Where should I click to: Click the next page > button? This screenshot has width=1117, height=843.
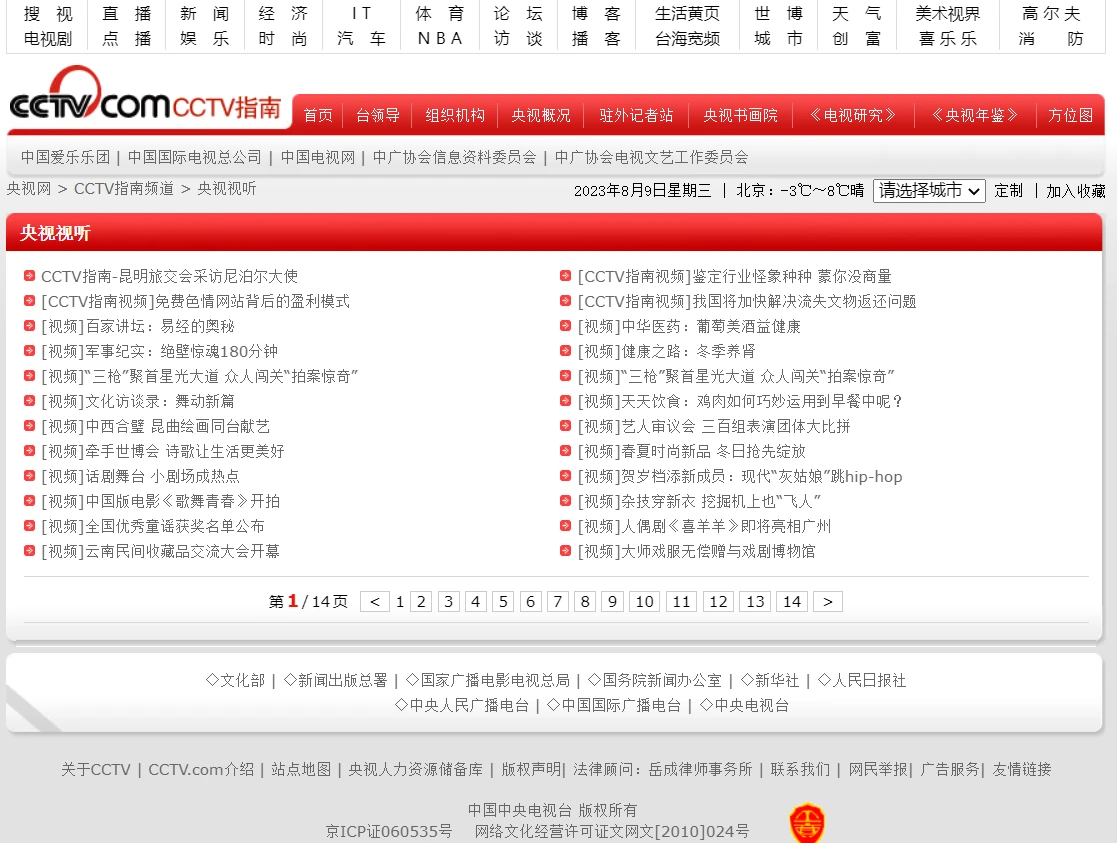pos(828,601)
